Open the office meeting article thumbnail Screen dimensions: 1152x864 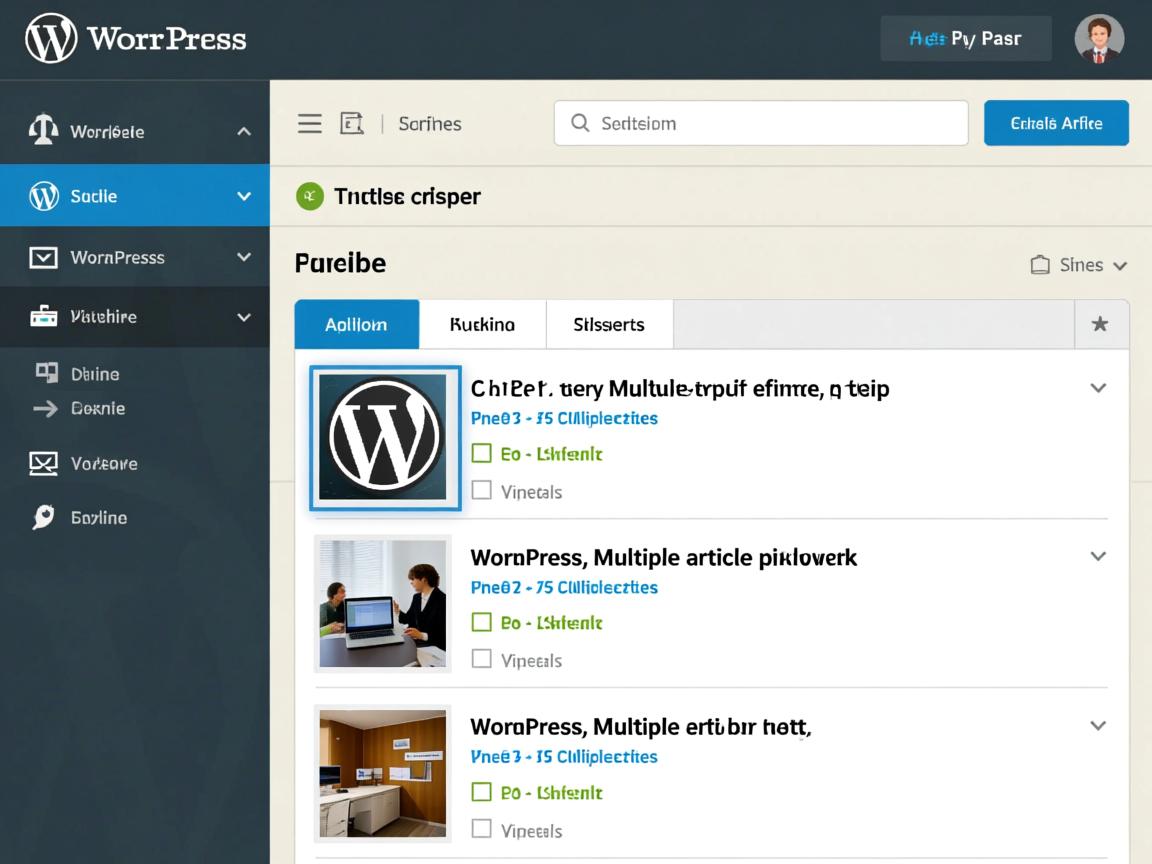point(383,603)
